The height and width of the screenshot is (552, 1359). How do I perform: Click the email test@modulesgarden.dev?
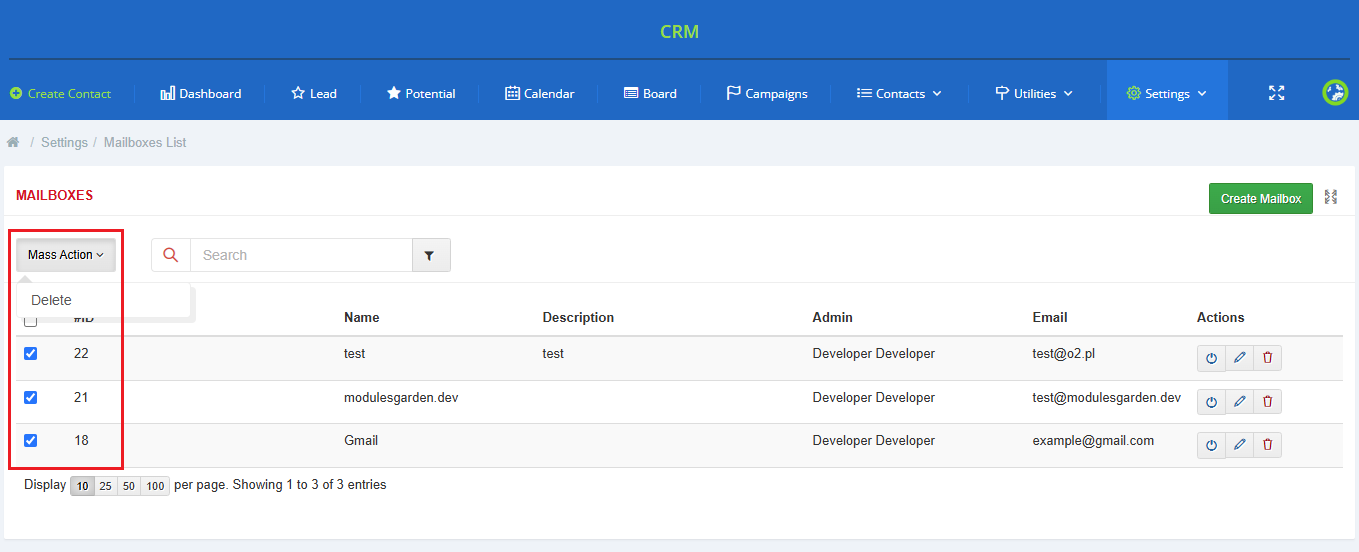[x=1107, y=397]
